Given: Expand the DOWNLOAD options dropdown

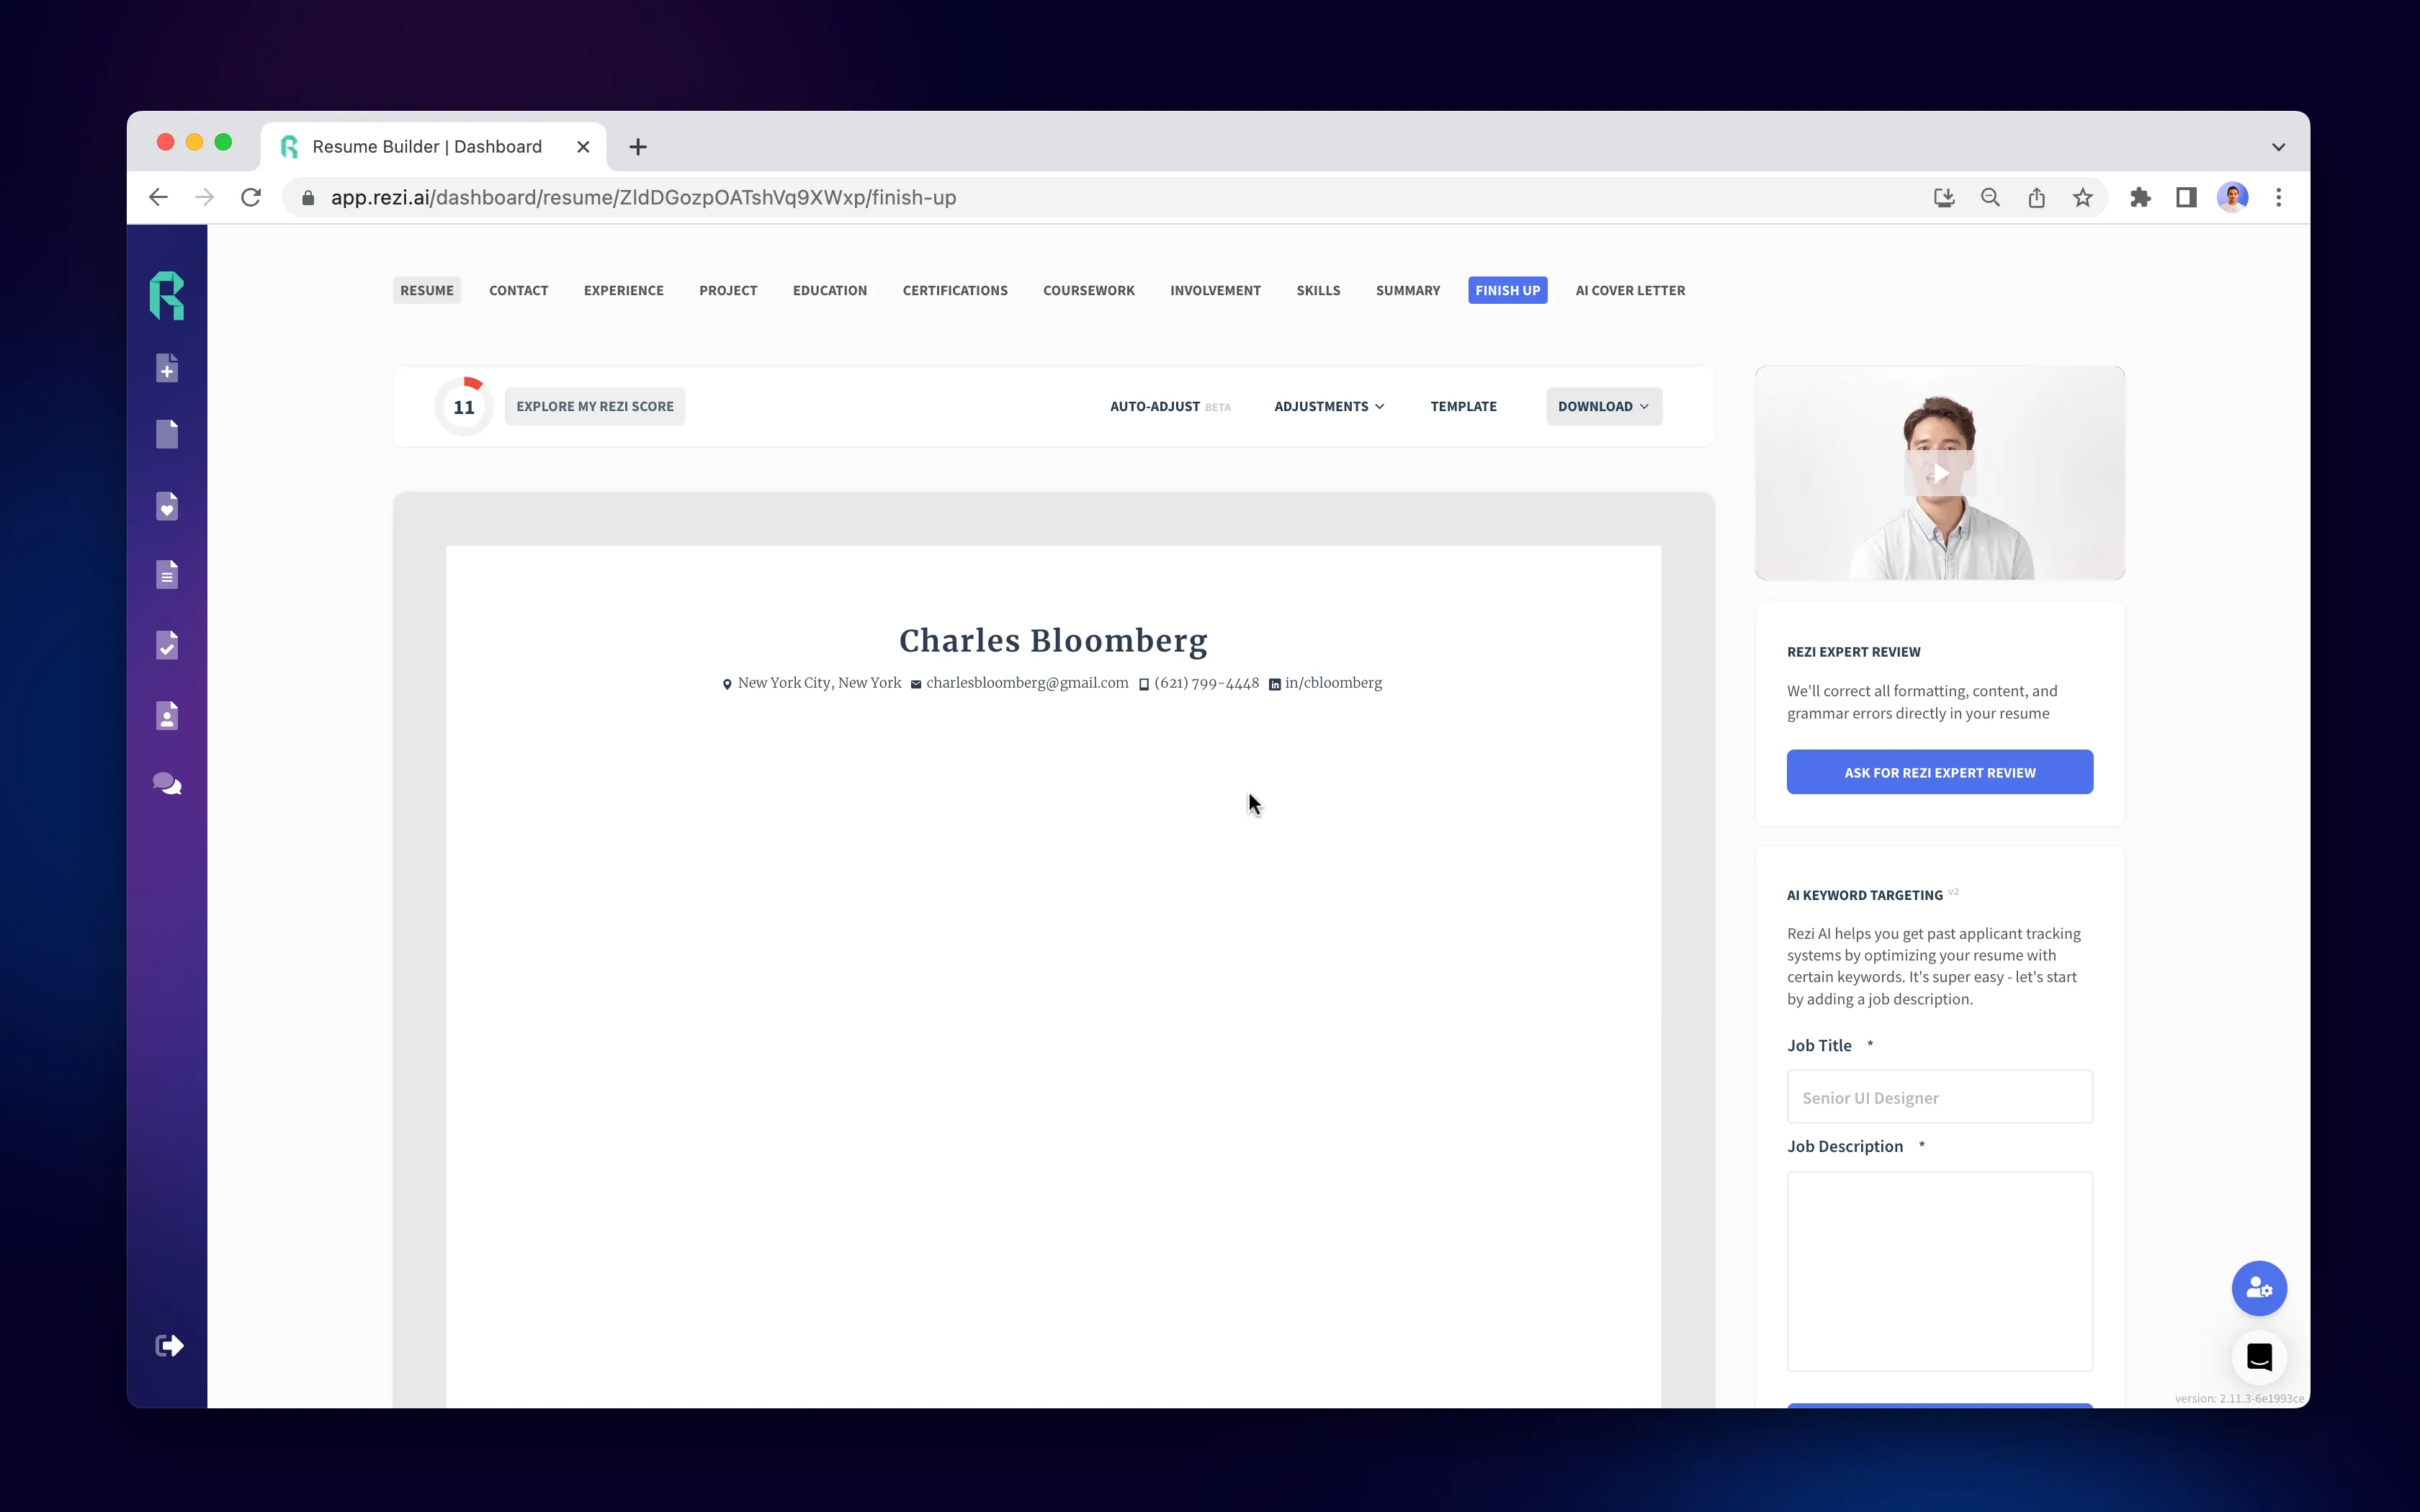Looking at the screenshot, I should coord(1601,406).
